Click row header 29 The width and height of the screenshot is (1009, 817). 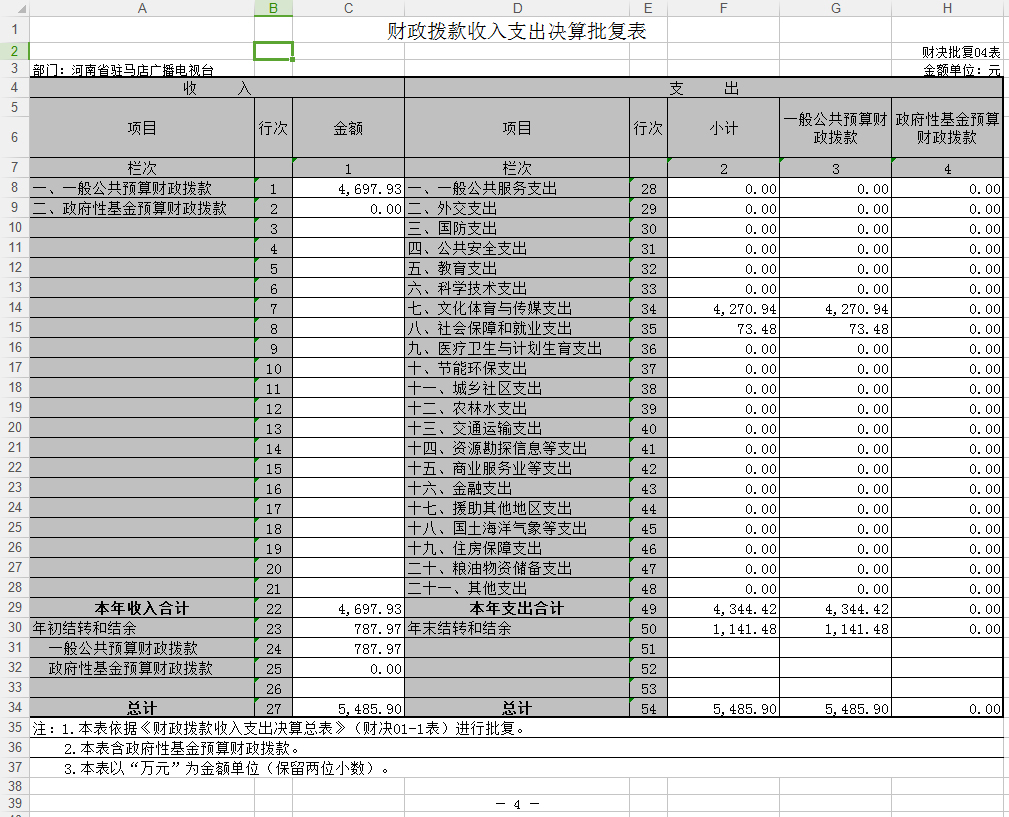pos(14,608)
